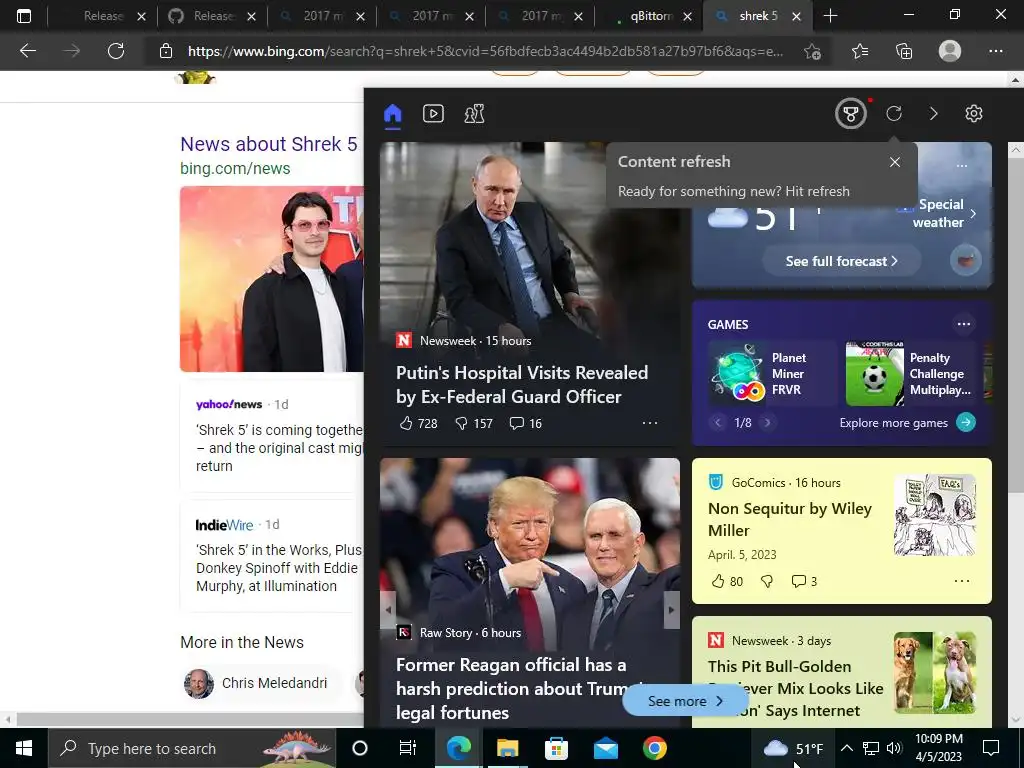Click the See more button

click(x=685, y=701)
